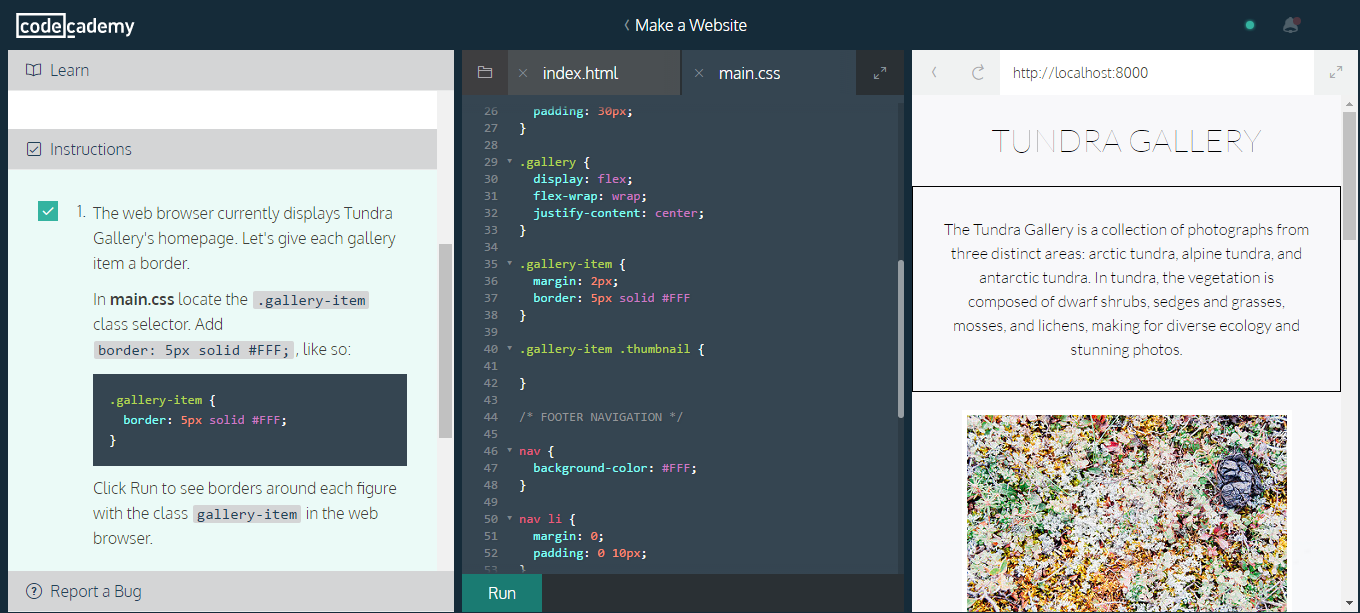Viewport: 1360px width, 613px height.
Task: Click the justify-content: center code line
Action: (x=619, y=213)
